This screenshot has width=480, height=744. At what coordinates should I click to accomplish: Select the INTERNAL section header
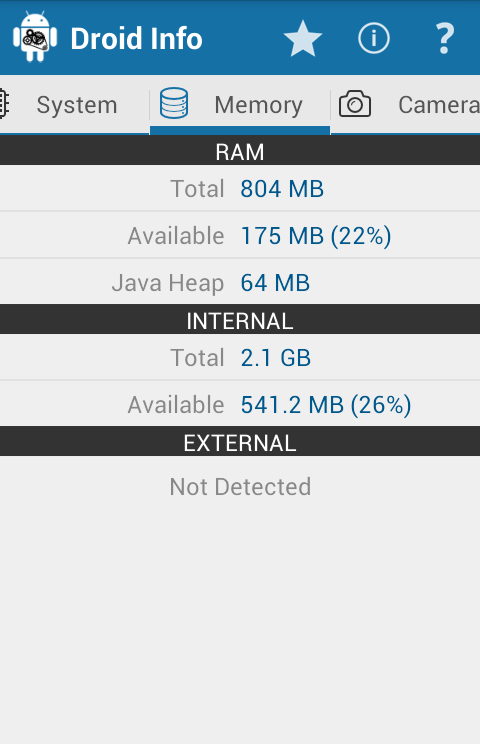240,320
